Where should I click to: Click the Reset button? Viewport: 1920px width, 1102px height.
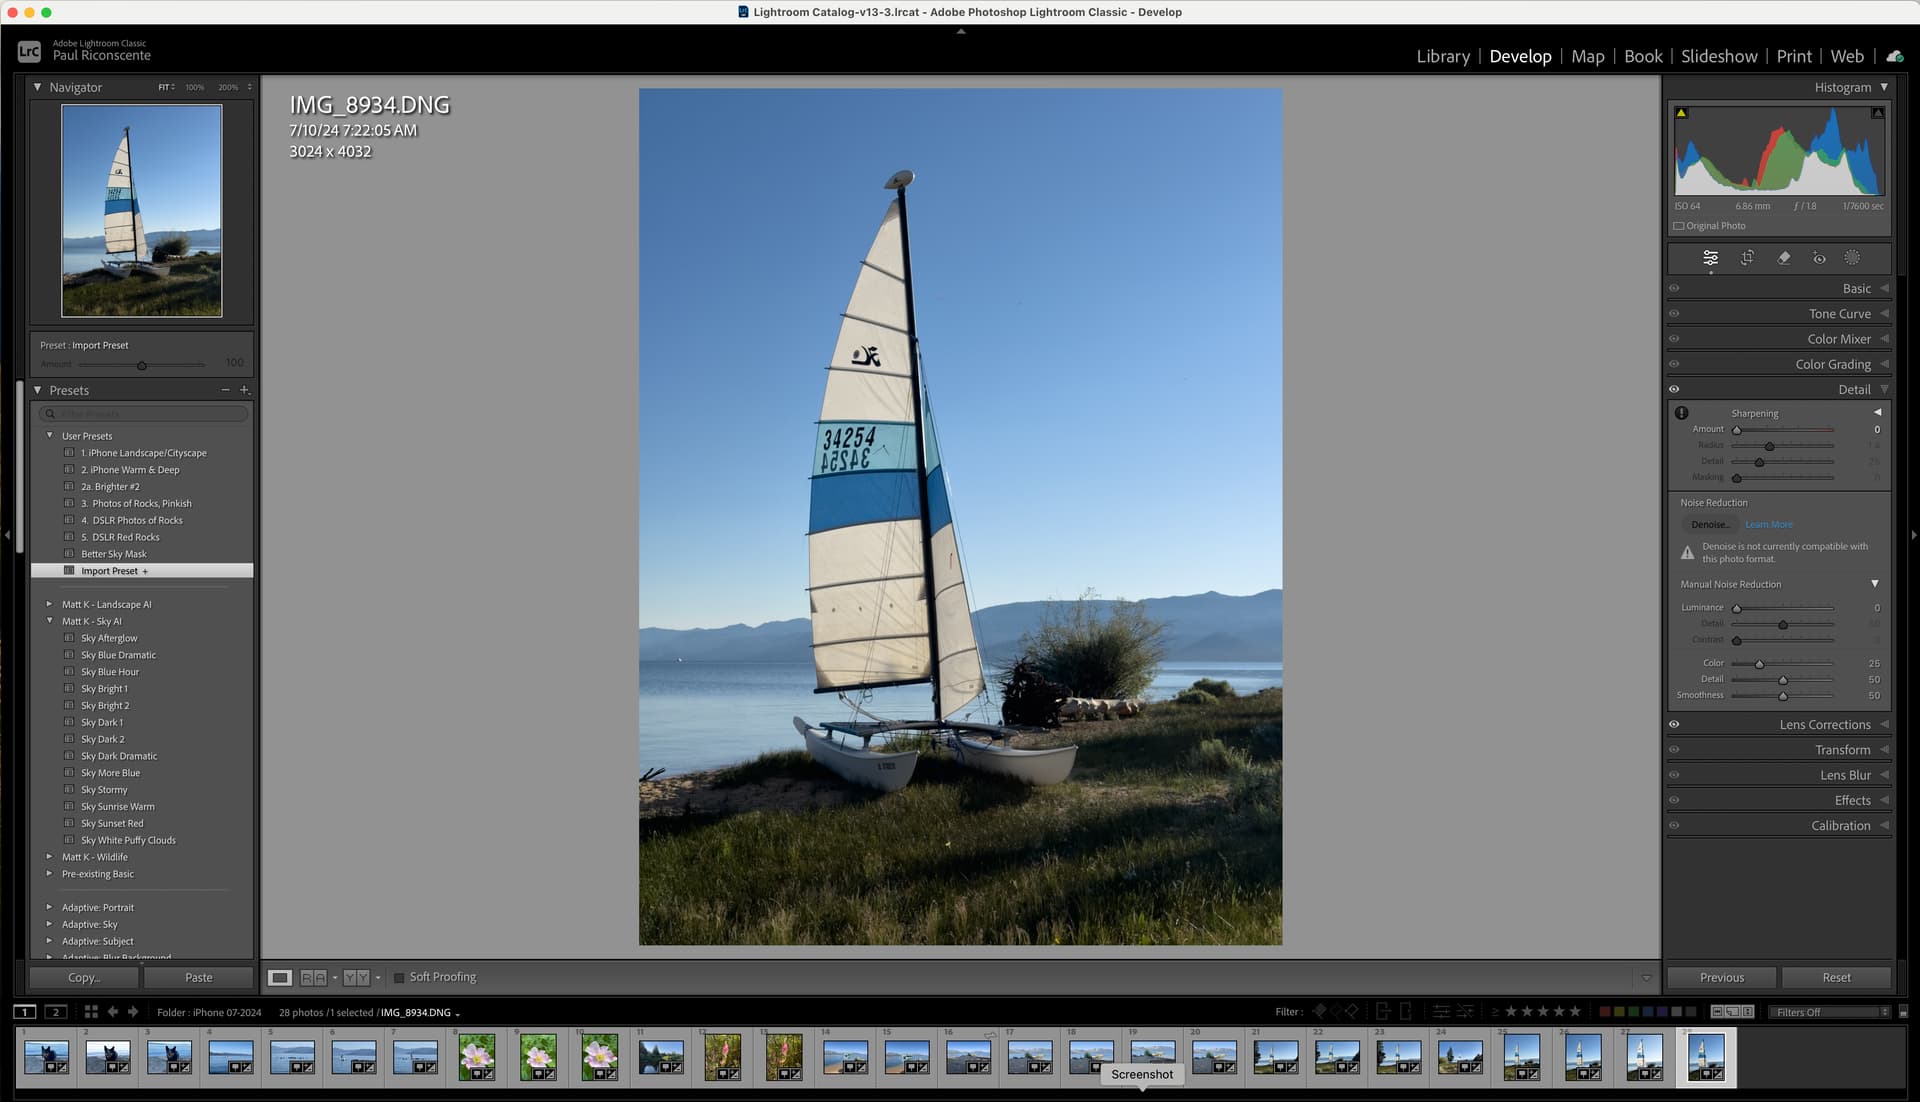tap(1836, 977)
